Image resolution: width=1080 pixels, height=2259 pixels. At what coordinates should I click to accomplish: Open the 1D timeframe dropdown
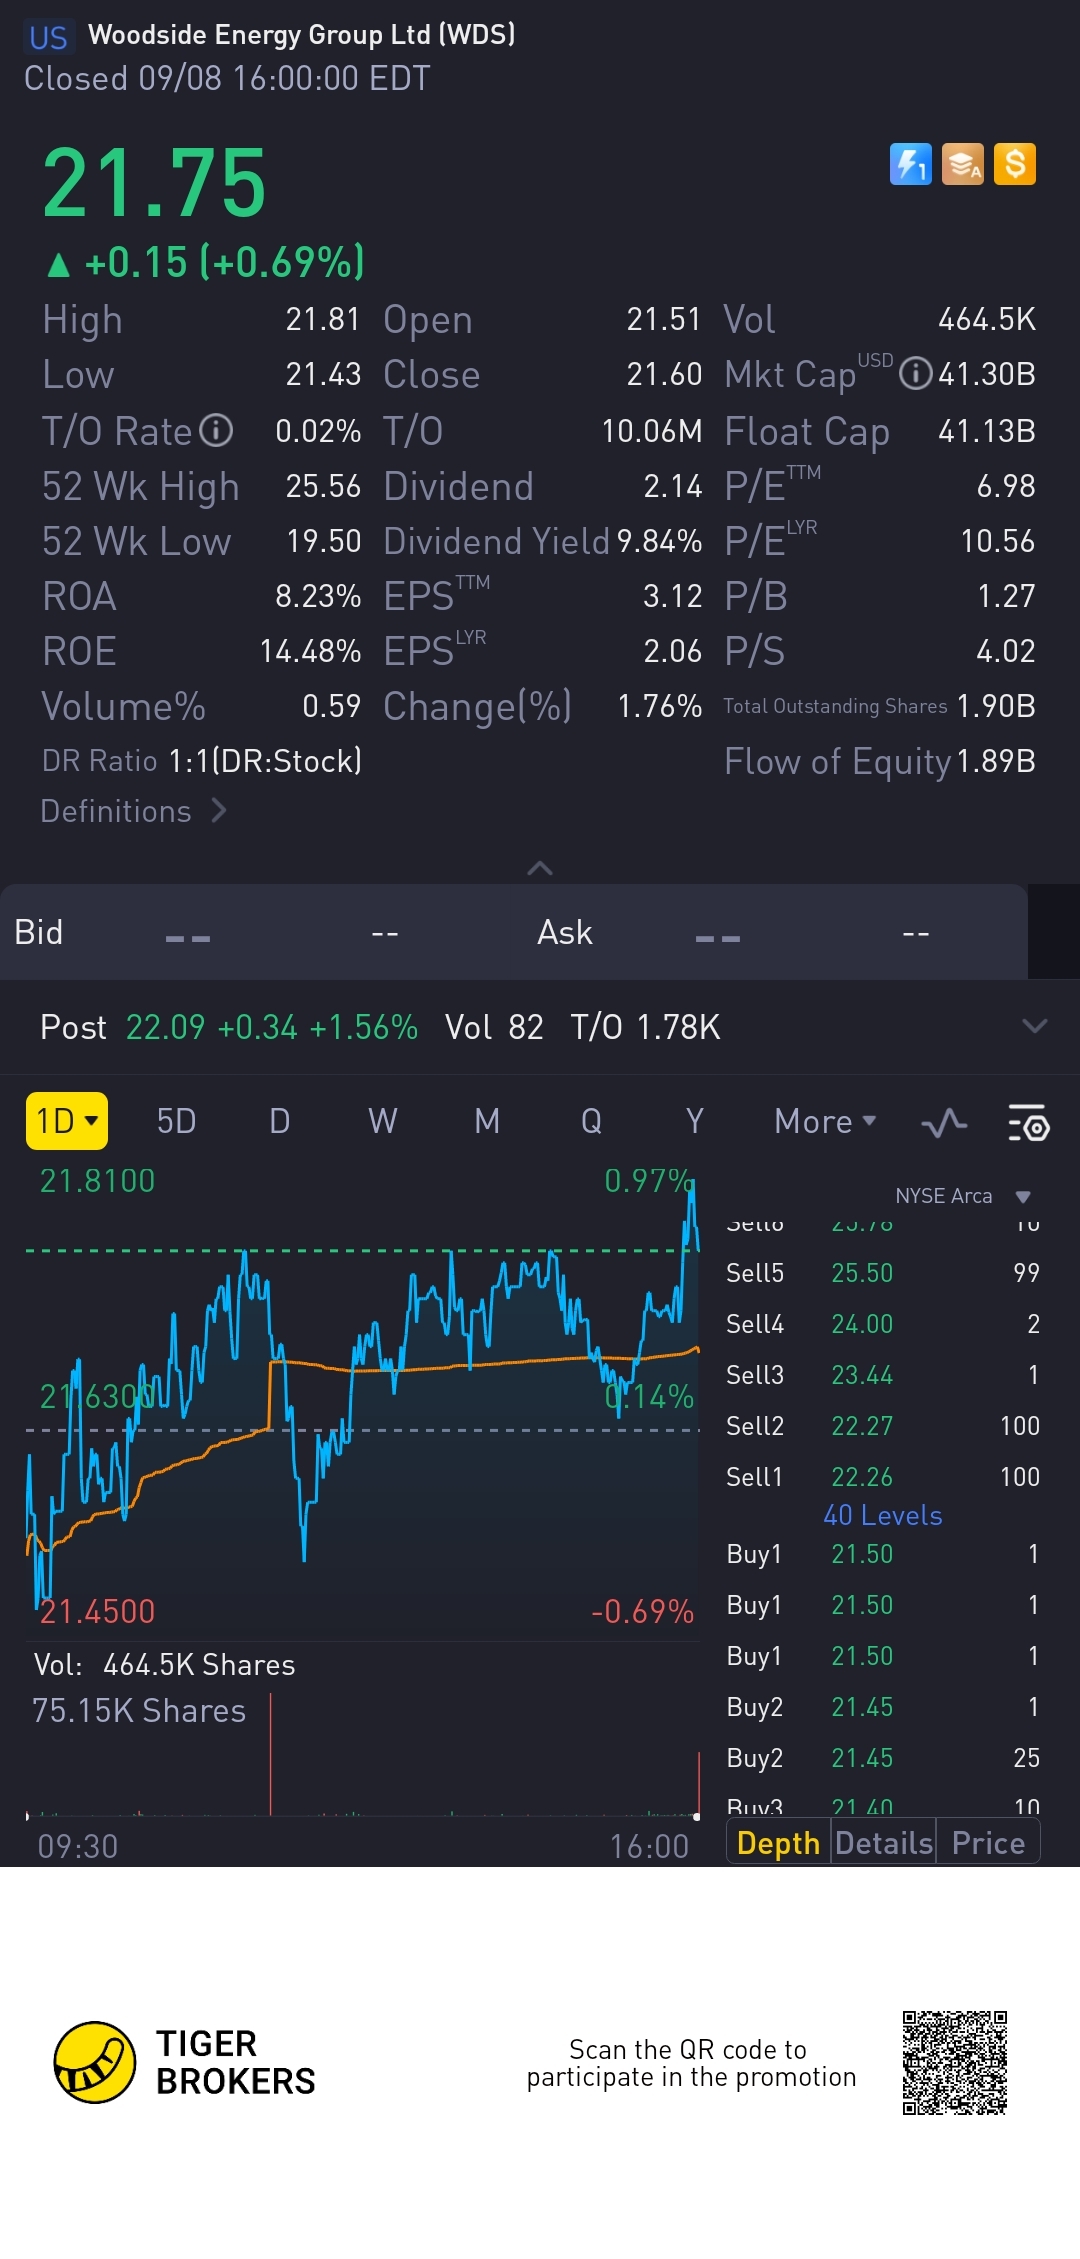tap(66, 1121)
